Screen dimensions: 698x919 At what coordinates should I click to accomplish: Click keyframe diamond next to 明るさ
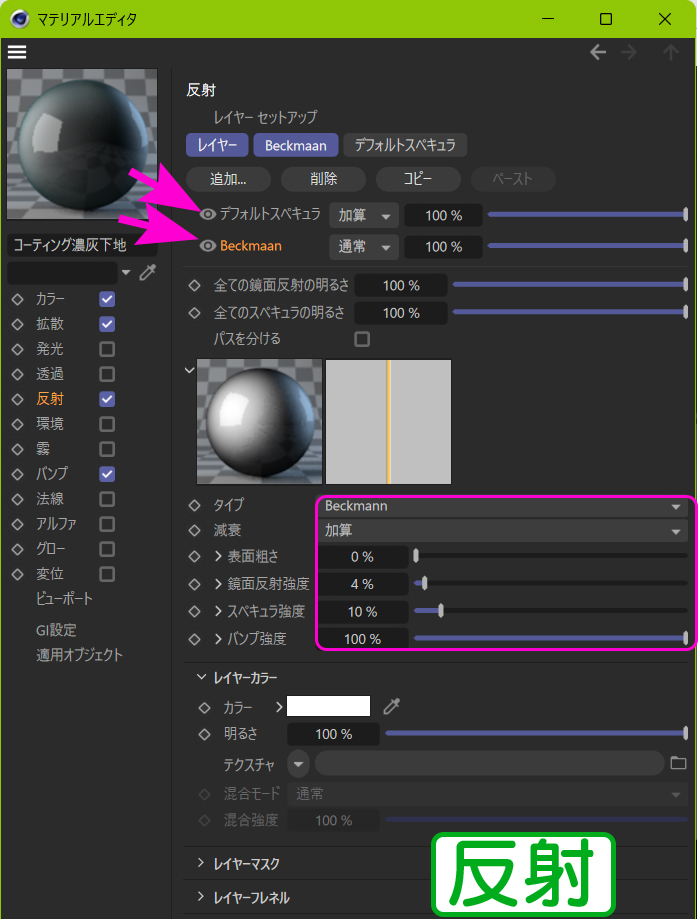pos(204,734)
